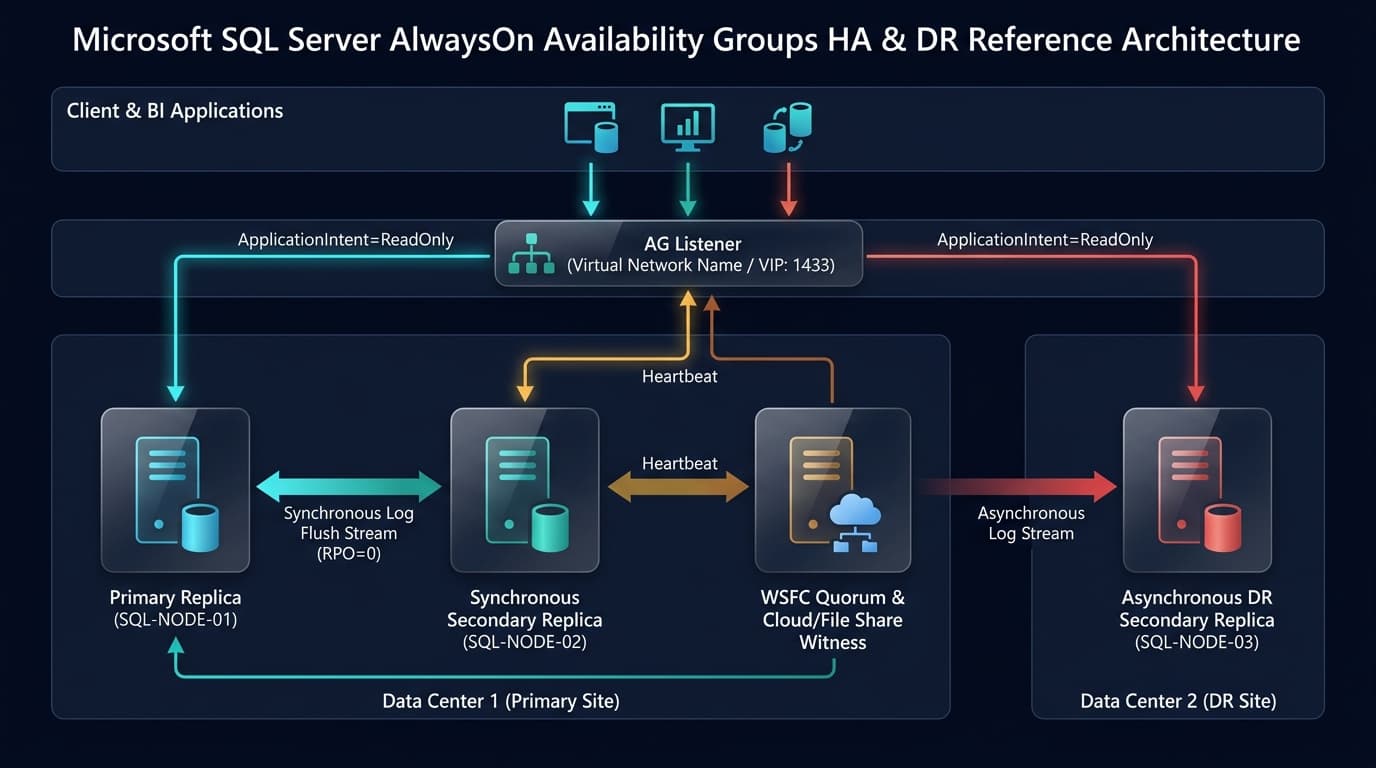The height and width of the screenshot is (768, 1376).
Task: Click the "(RPO=0)" text
Action: [x=349, y=553]
